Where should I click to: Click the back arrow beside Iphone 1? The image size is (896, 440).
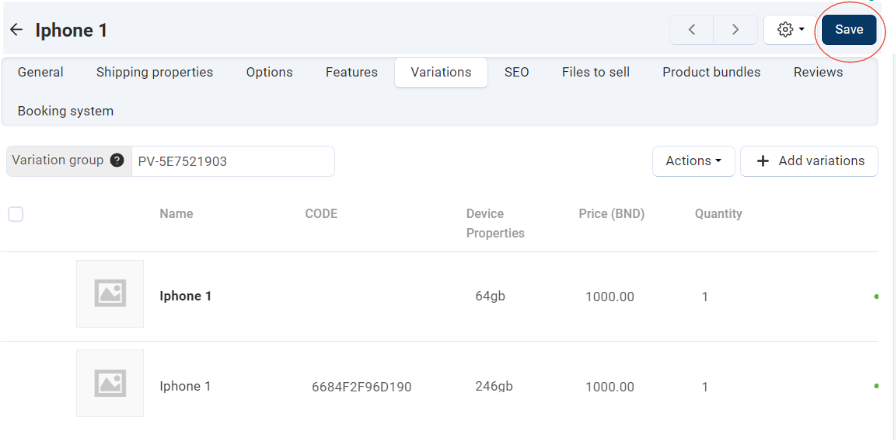pos(16,30)
